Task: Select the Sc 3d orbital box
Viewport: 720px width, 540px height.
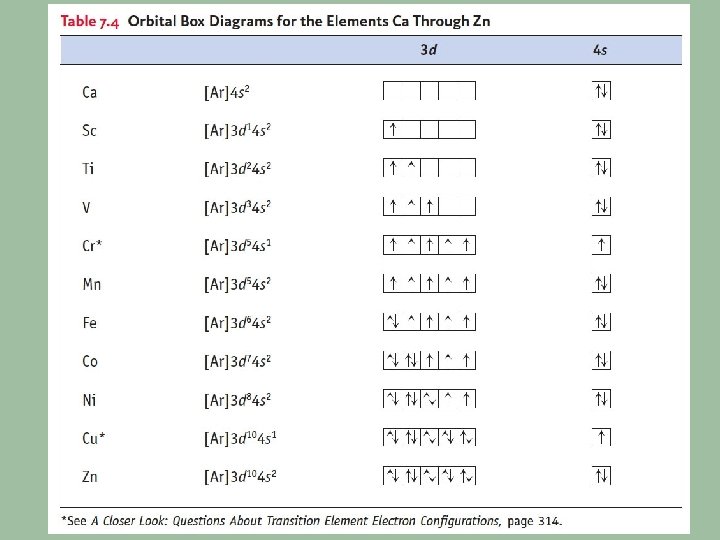Action: (429, 130)
